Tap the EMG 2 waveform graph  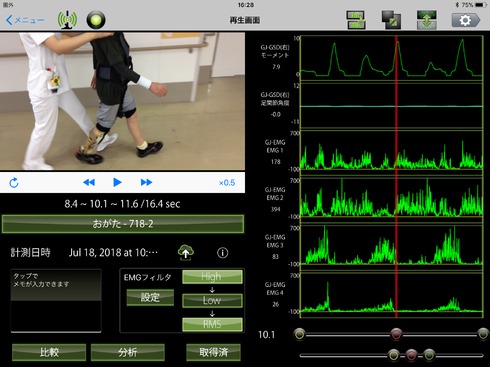tap(391, 199)
